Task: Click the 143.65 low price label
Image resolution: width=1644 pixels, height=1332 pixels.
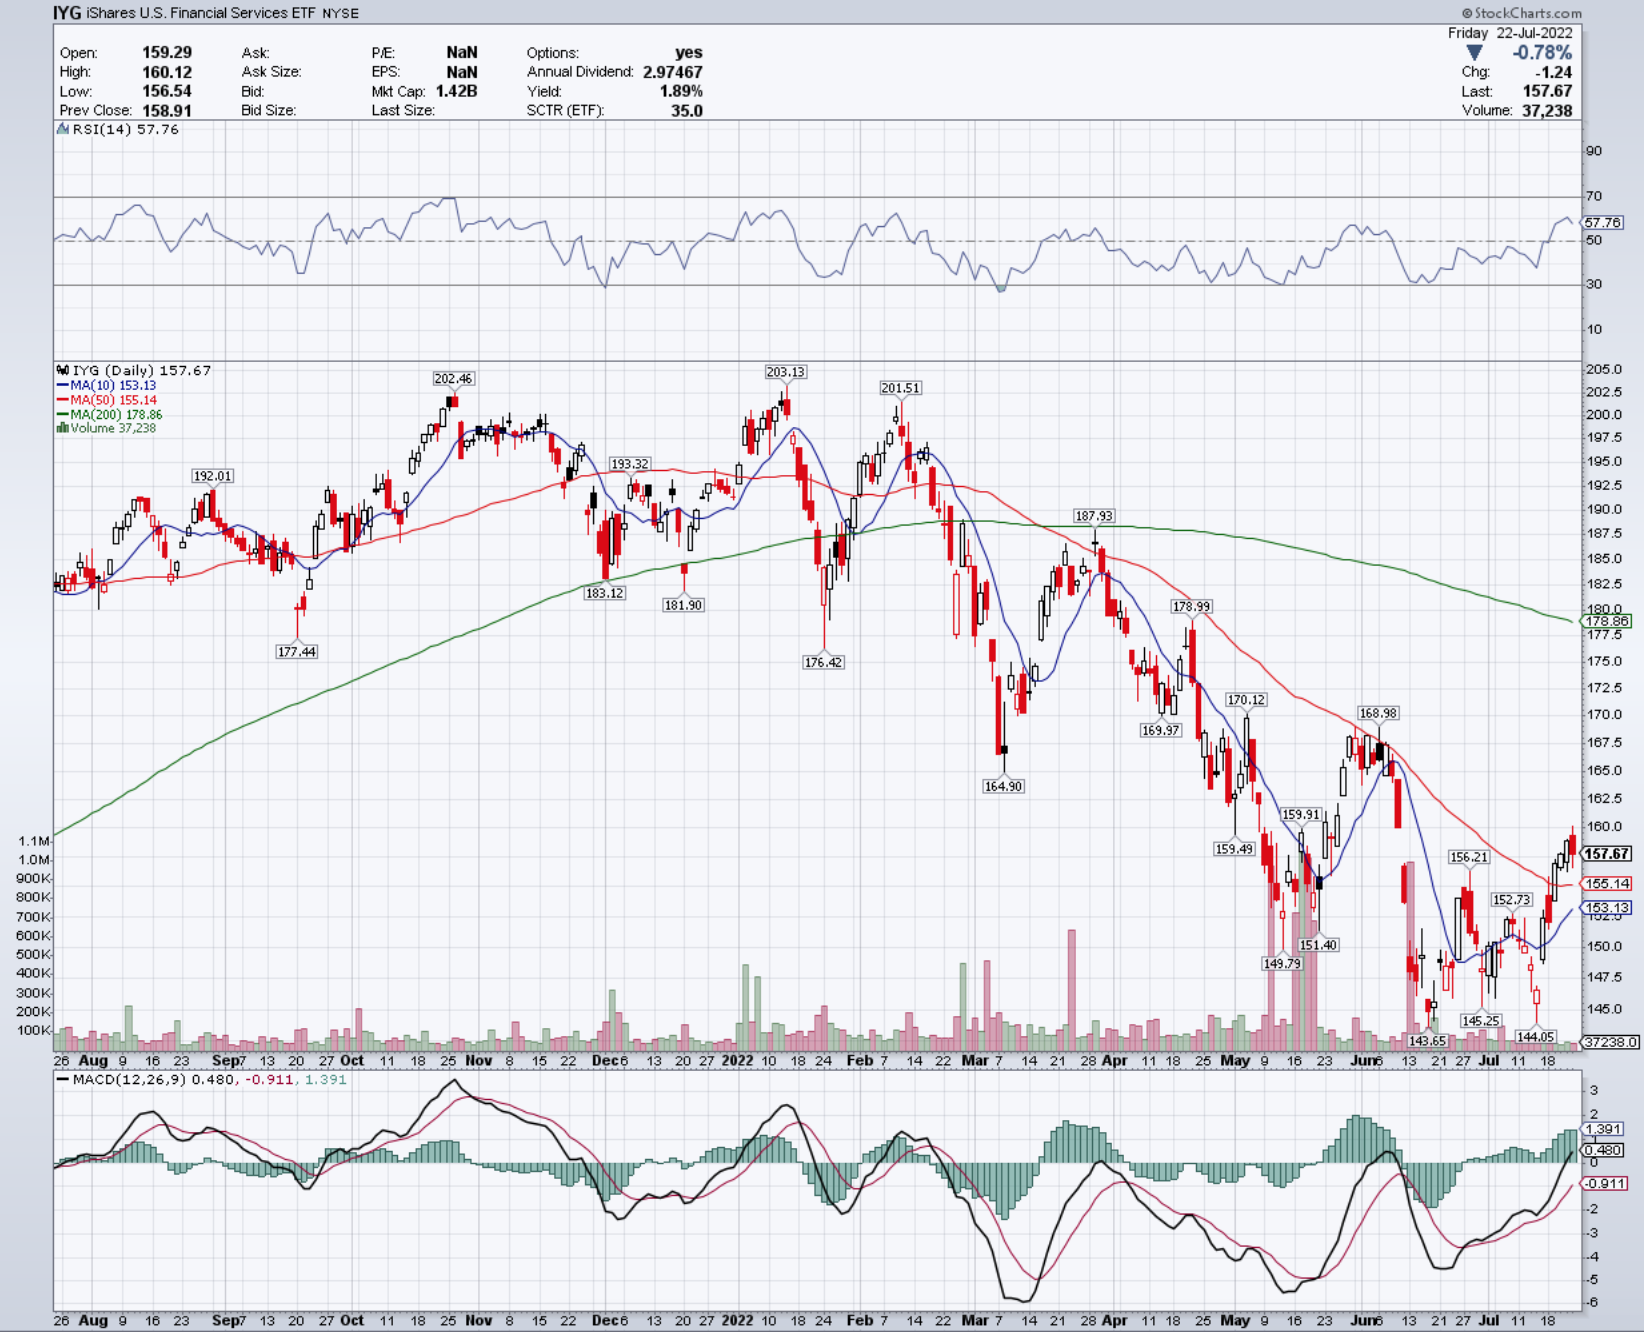Action: (x=1427, y=1041)
